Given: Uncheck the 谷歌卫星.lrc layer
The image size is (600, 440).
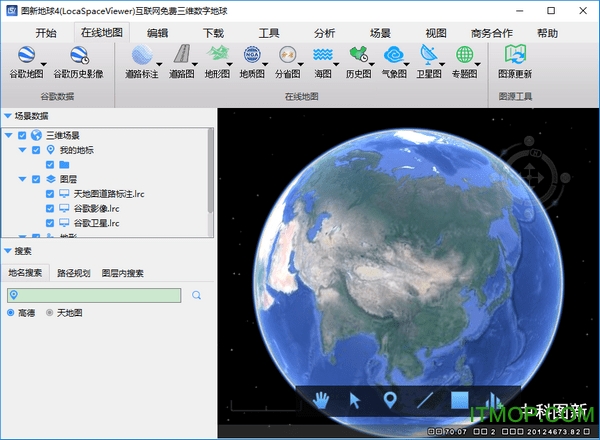Looking at the screenshot, I should (50, 223).
